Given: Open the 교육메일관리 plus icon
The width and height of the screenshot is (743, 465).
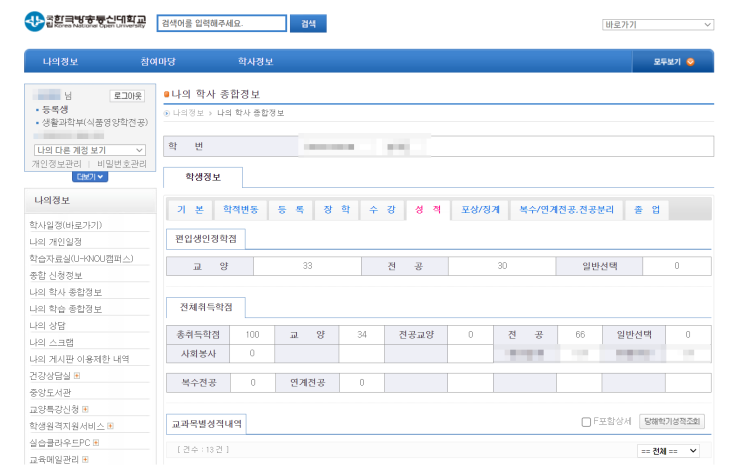Looking at the screenshot, I should click(85, 459).
